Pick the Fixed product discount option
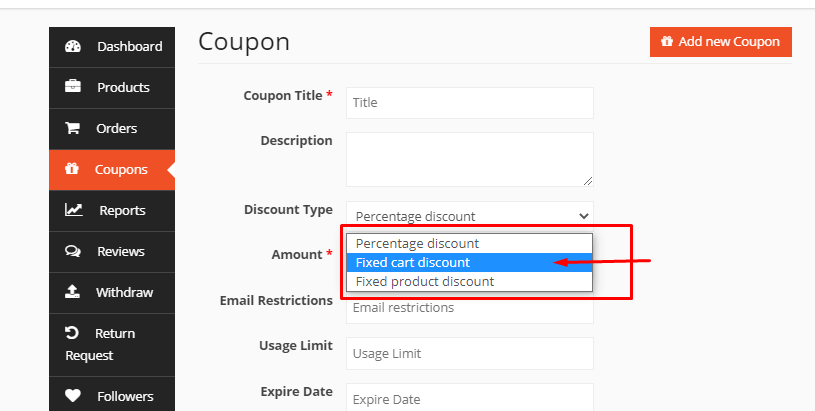 tap(425, 282)
